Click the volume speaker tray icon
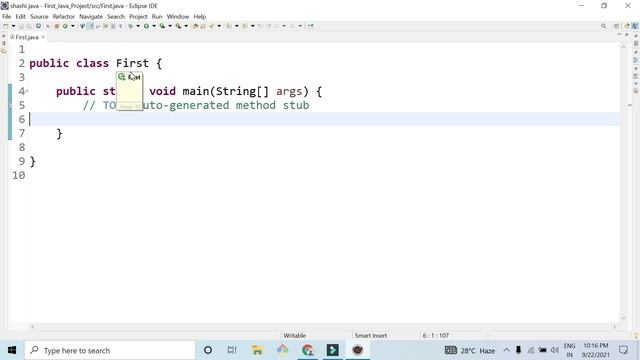640x360 pixels. tap(554, 350)
